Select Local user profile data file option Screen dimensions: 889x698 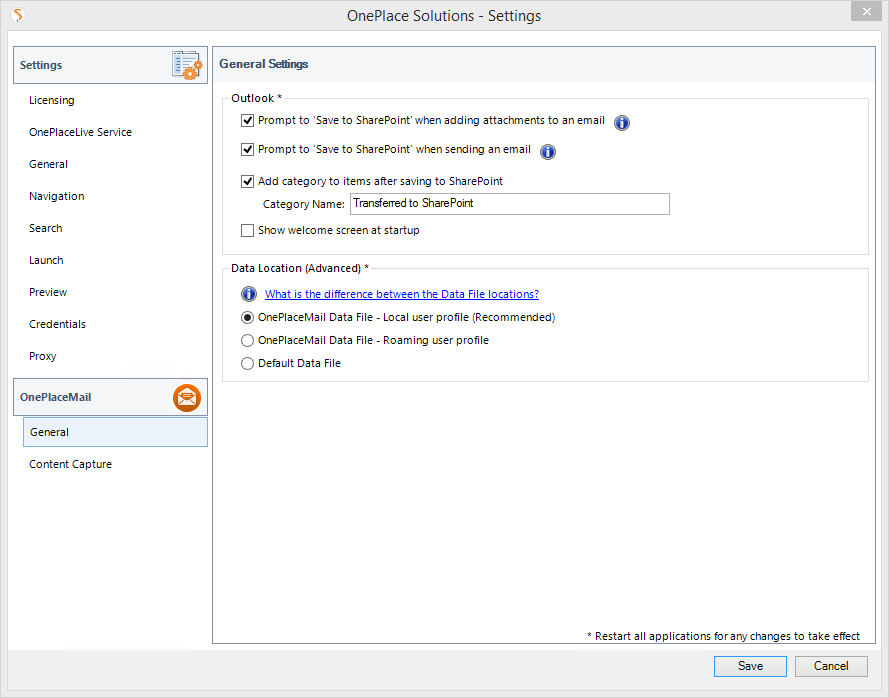click(247, 318)
